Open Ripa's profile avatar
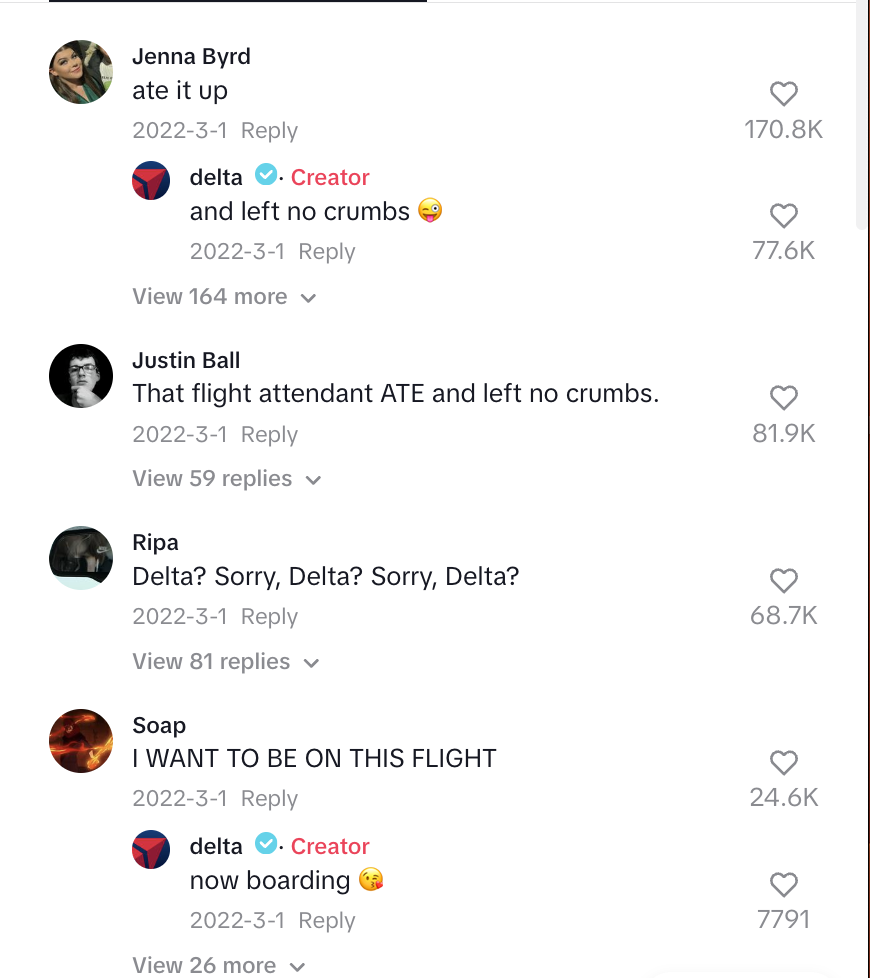The width and height of the screenshot is (870, 978). [81, 557]
